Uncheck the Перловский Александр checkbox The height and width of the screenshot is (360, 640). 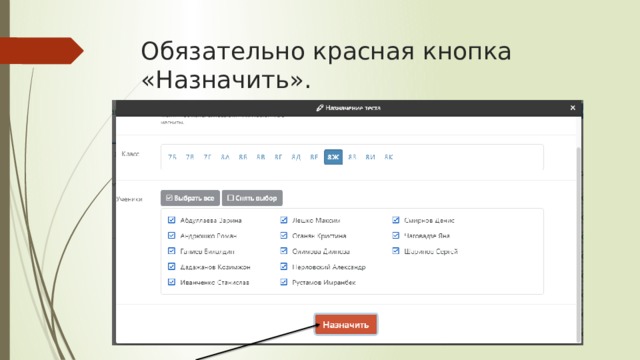pos(284,267)
